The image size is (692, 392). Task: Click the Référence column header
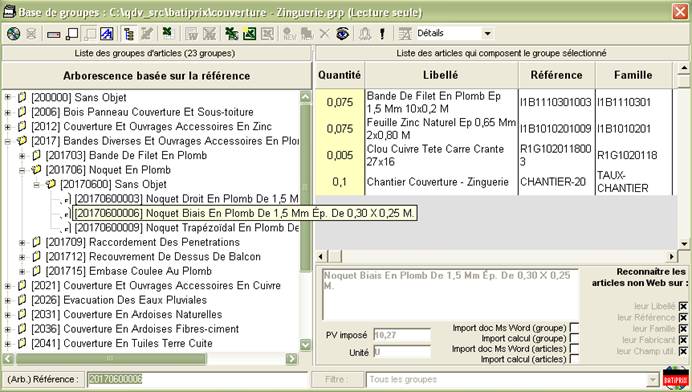(x=557, y=75)
